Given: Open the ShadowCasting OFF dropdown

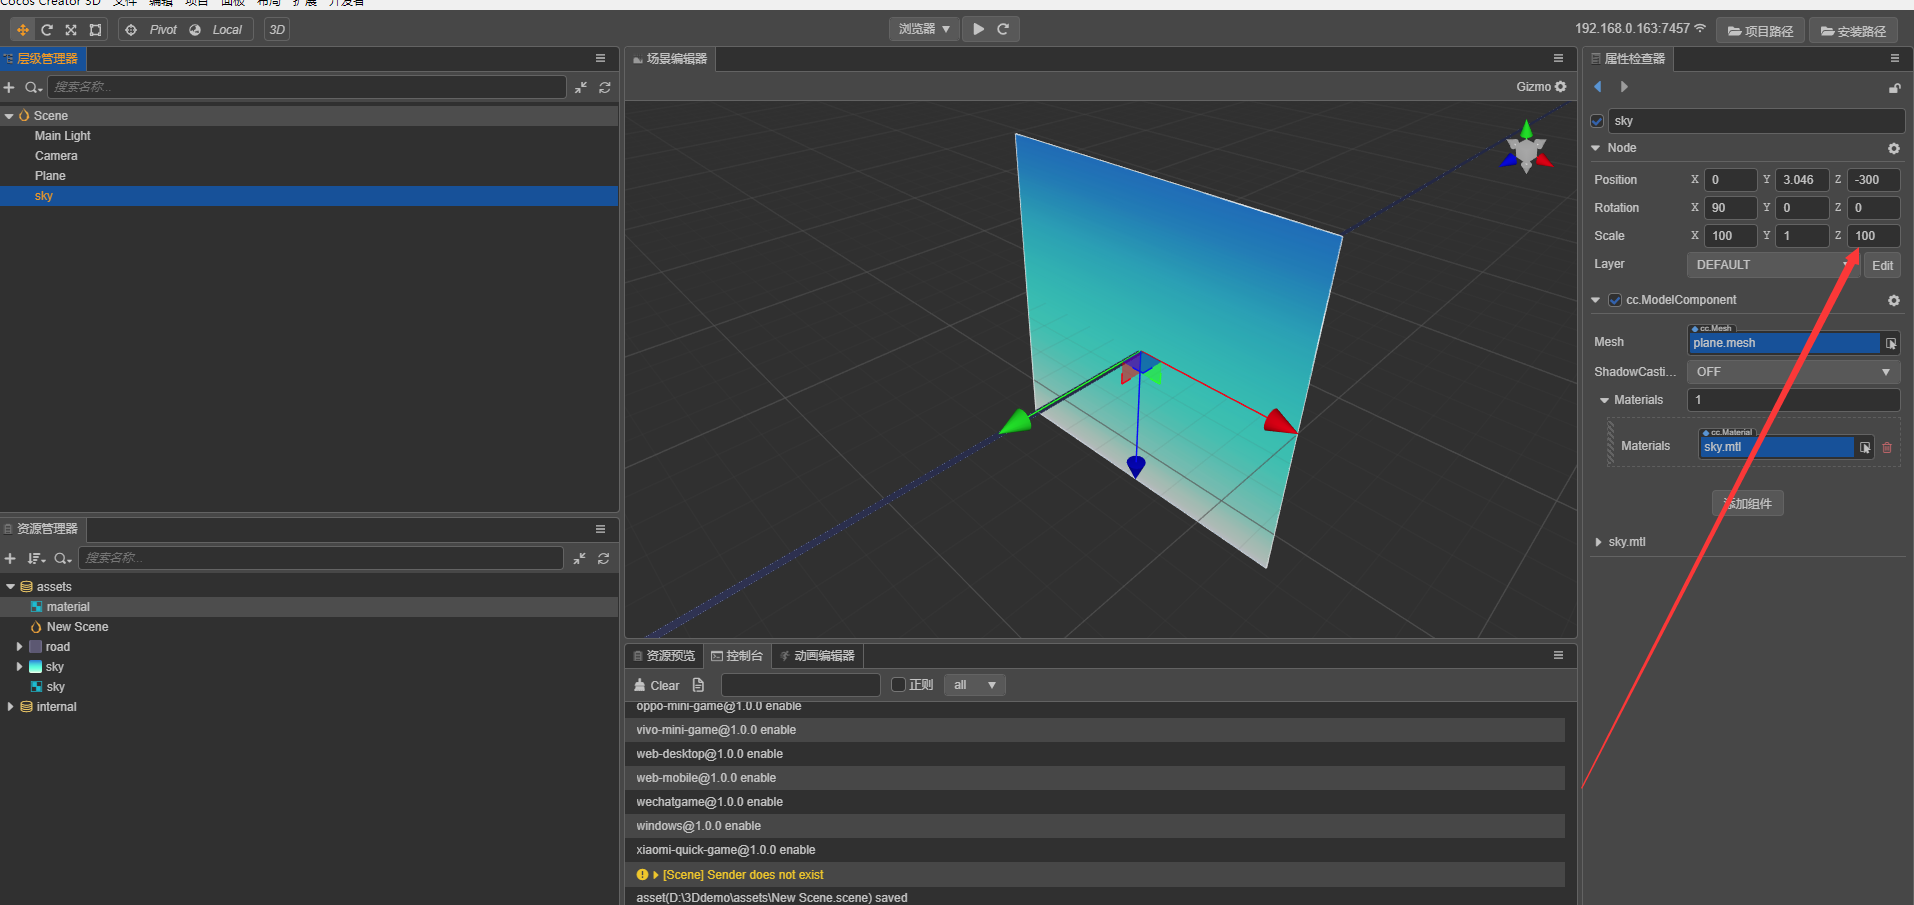Looking at the screenshot, I should [1793, 372].
